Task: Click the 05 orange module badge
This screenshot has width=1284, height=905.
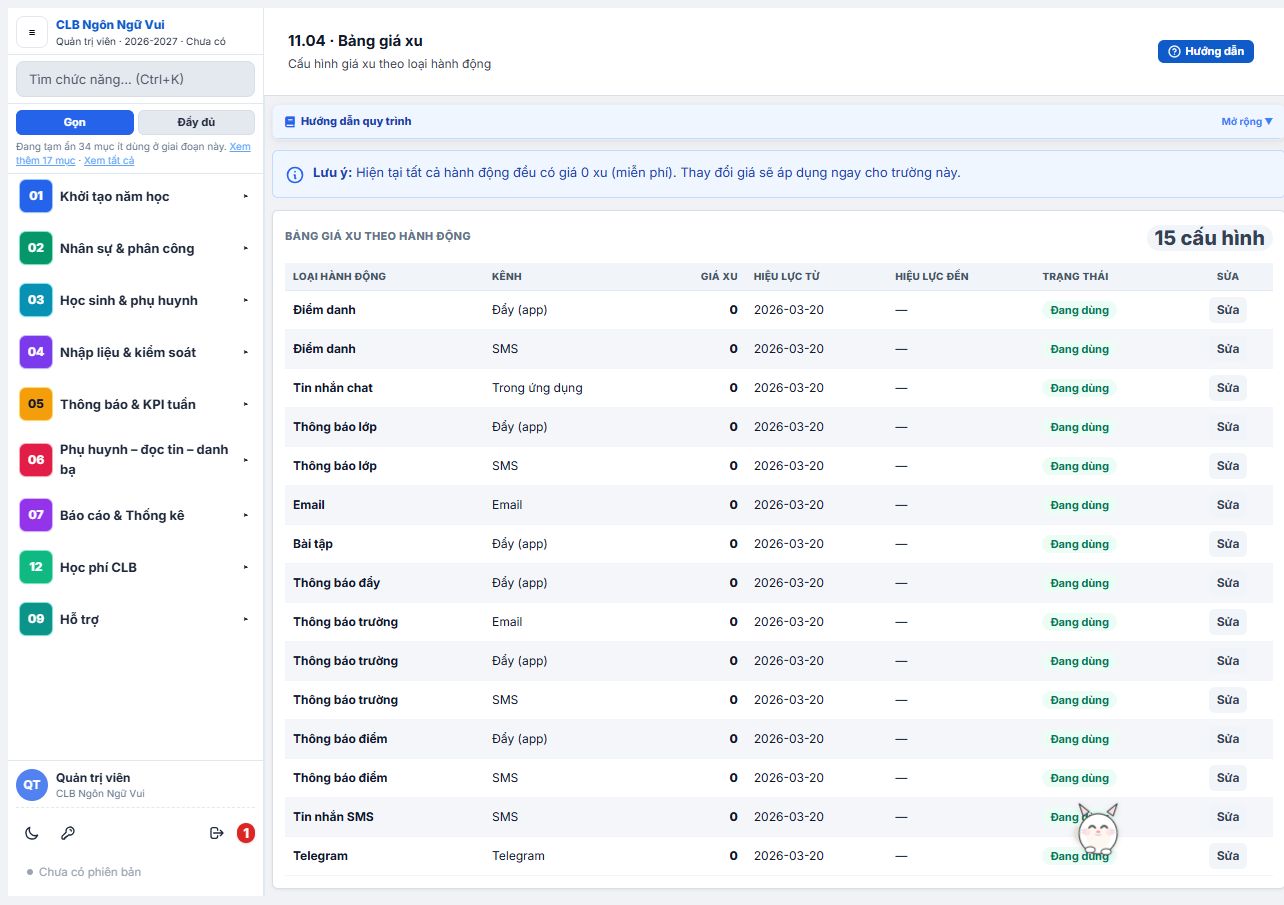Action: coord(36,404)
